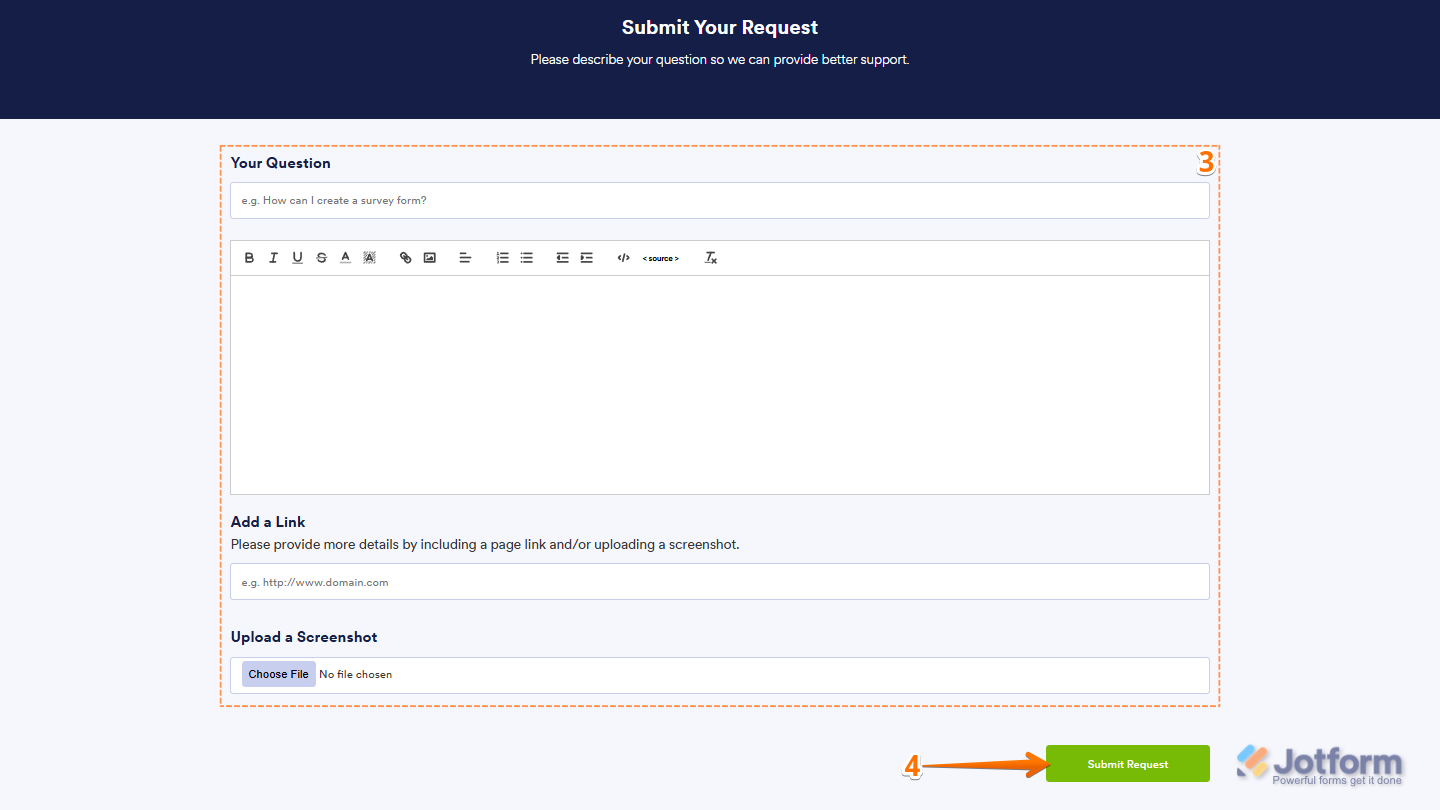The image size is (1440, 810).
Task: Insert a code snippet block
Action: [623, 257]
